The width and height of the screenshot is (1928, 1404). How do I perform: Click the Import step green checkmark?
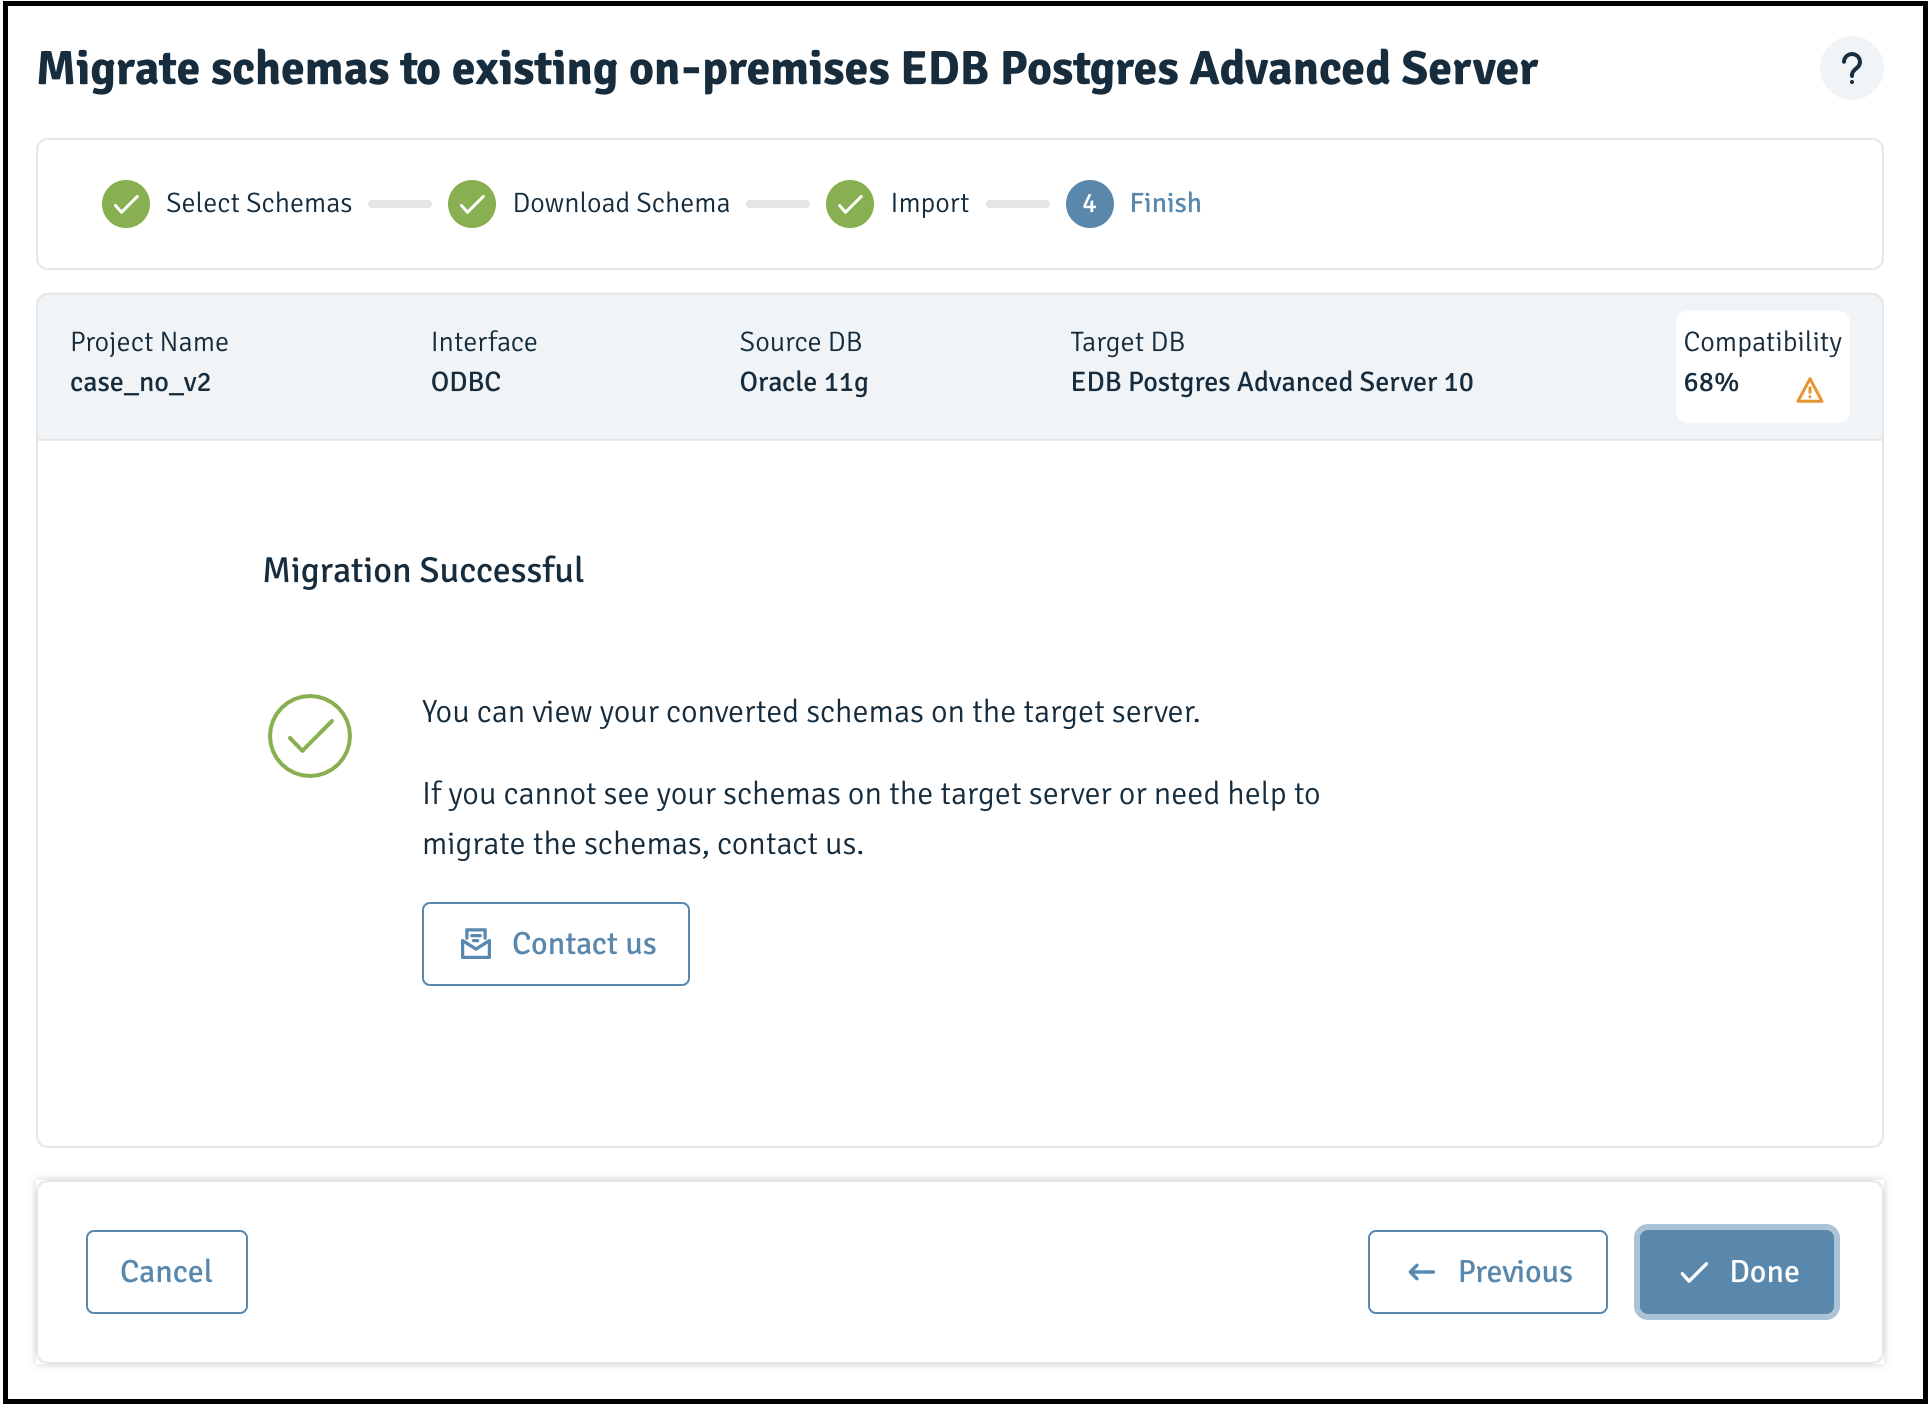(x=850, y=204)
